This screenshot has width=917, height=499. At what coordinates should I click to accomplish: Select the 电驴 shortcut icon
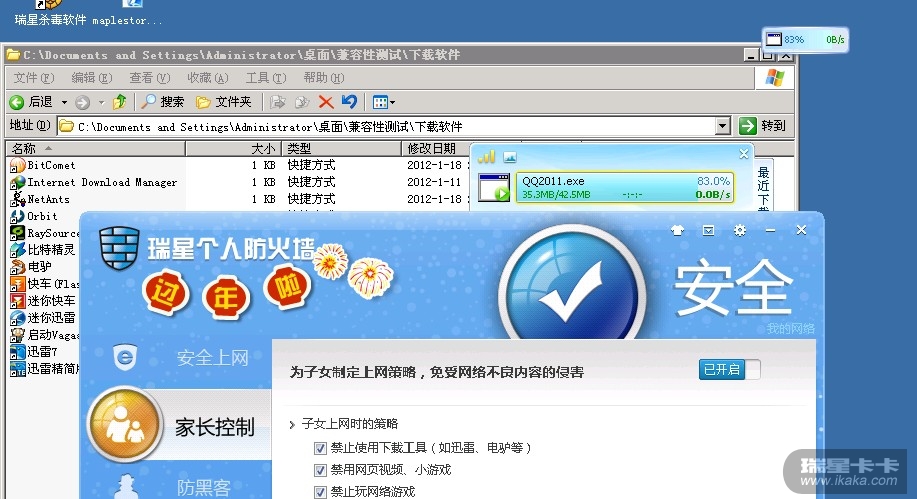click(x=18, y=267)
